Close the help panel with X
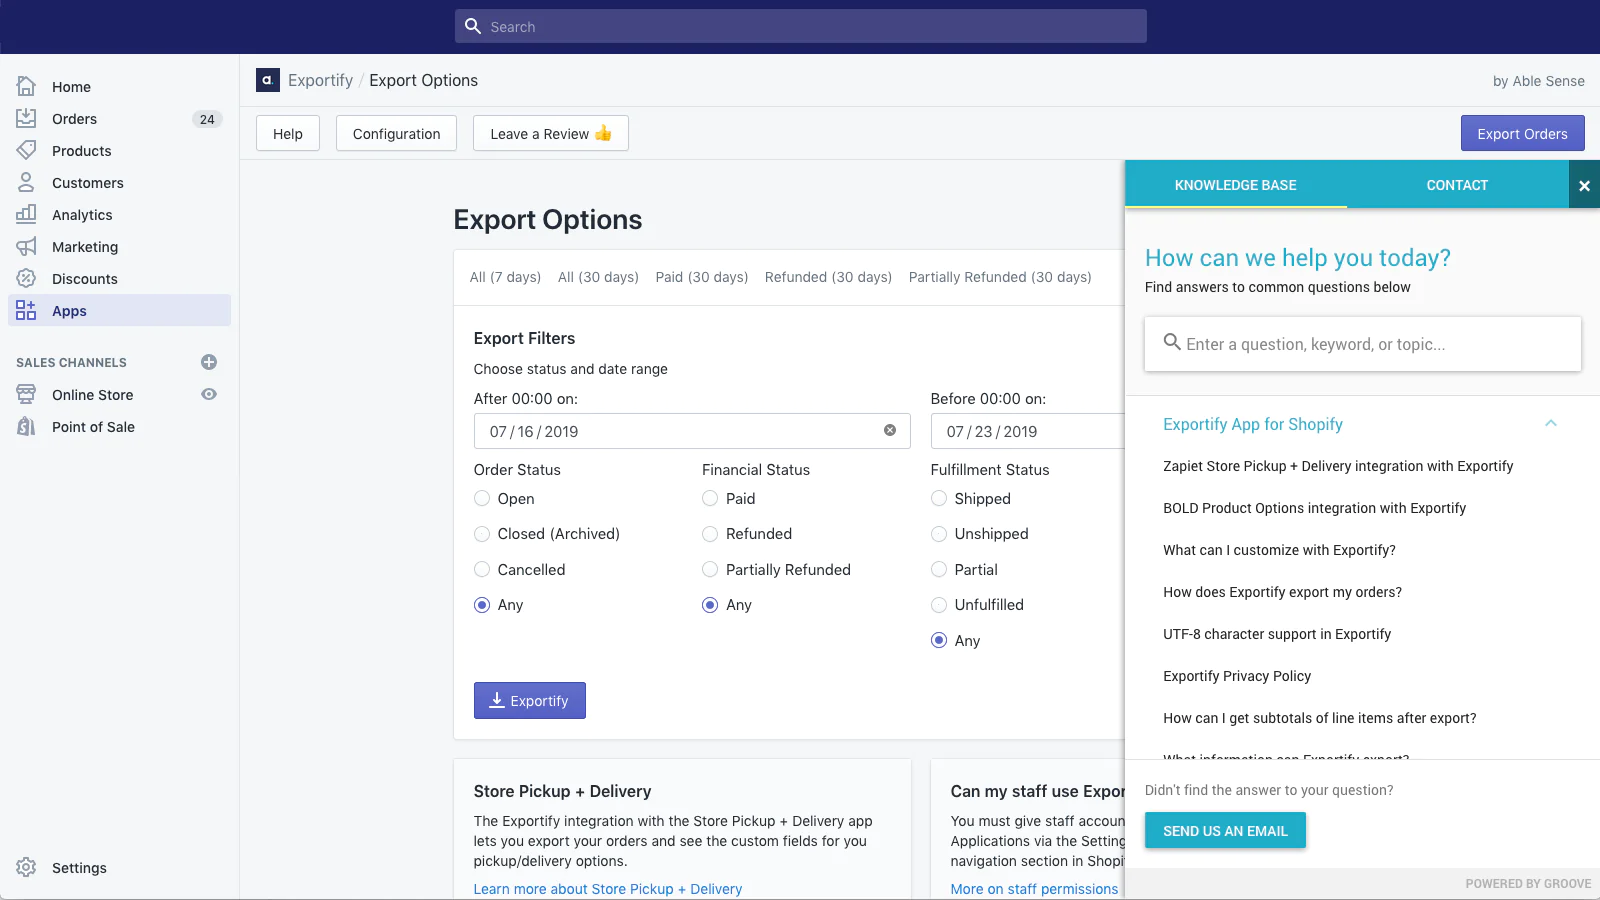The width and height of the screenshot is (1600, 900). 1584,185
